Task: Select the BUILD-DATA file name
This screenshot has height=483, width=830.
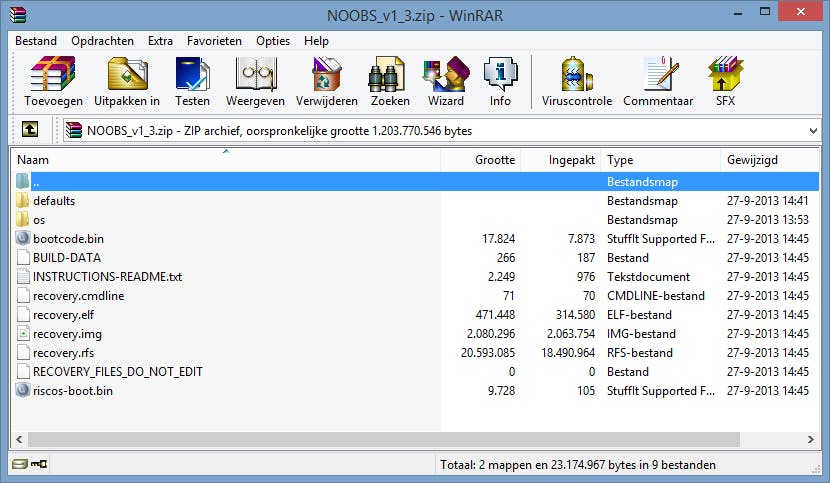Action: click(67, 257)
